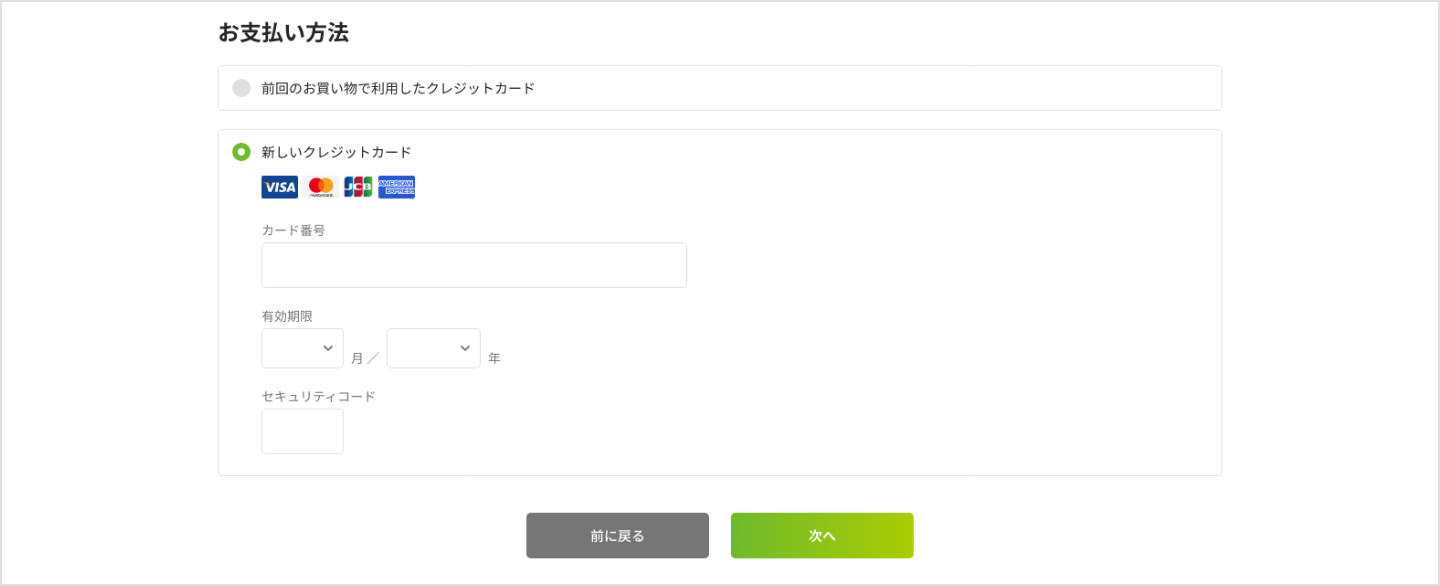Click the year dropdown chevron arrow
This screenshot has height=586, width=1440.
point(463,347)
